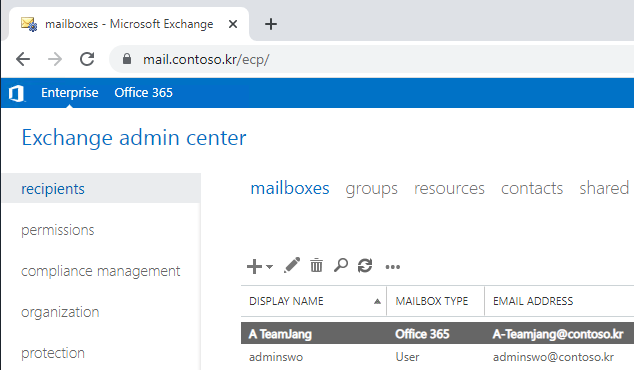This screenshot has width=634, height=370.
Task: Open the shared tab
Action: click(604, 188)
